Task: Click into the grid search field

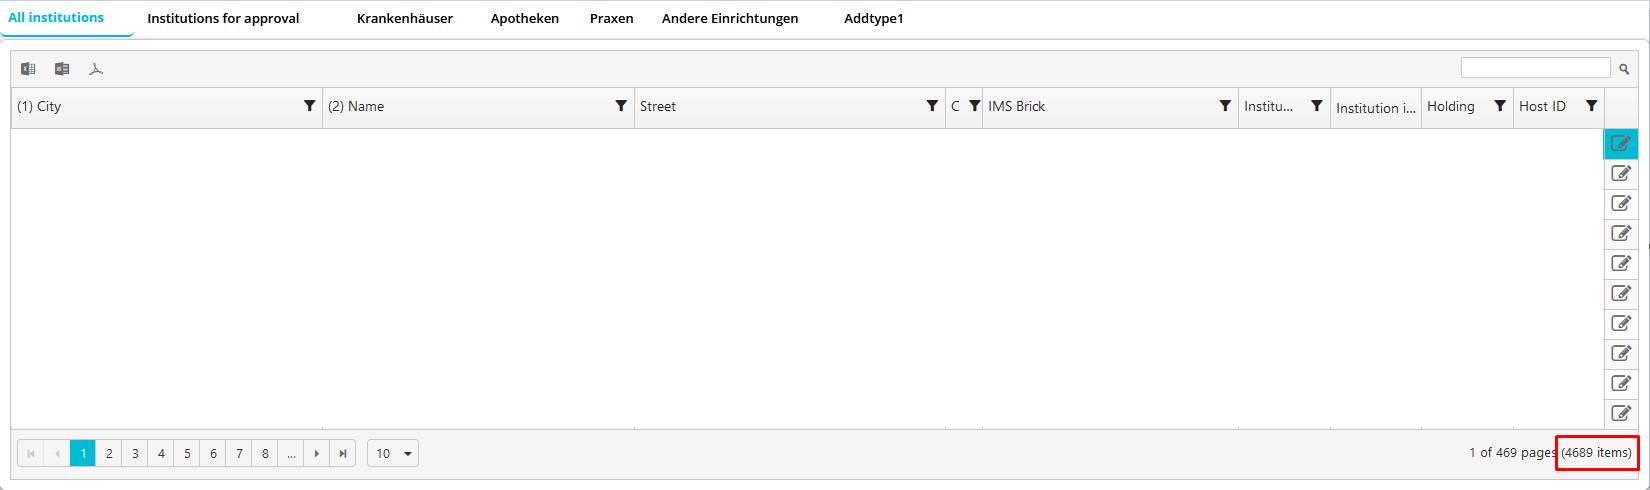Action: (1535, 68)
